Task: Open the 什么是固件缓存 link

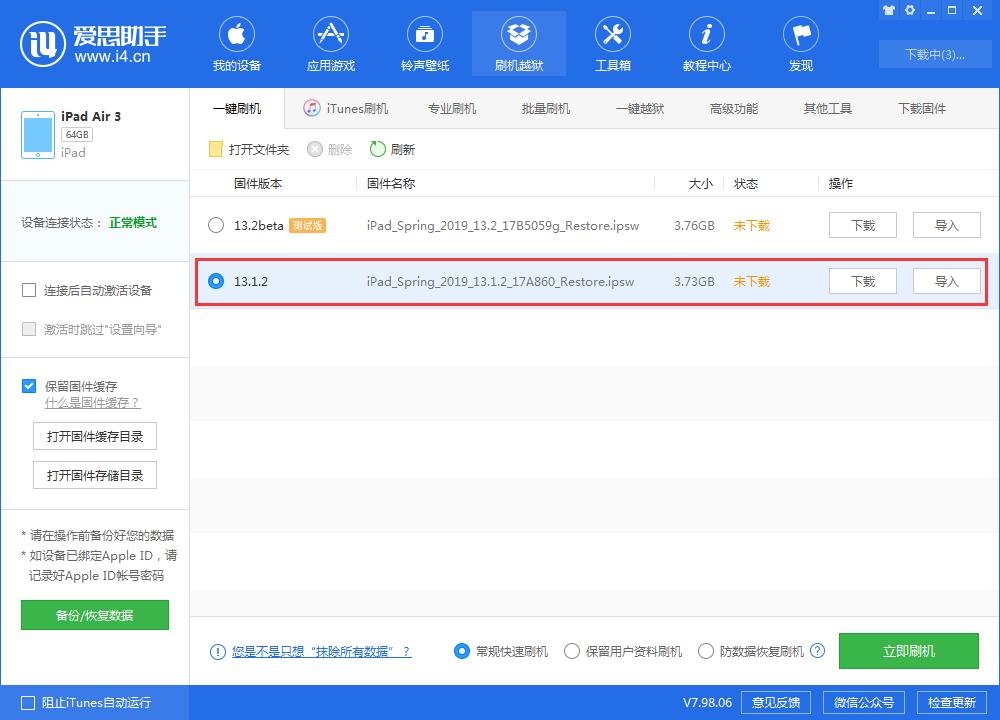Action: pos(88,401)
